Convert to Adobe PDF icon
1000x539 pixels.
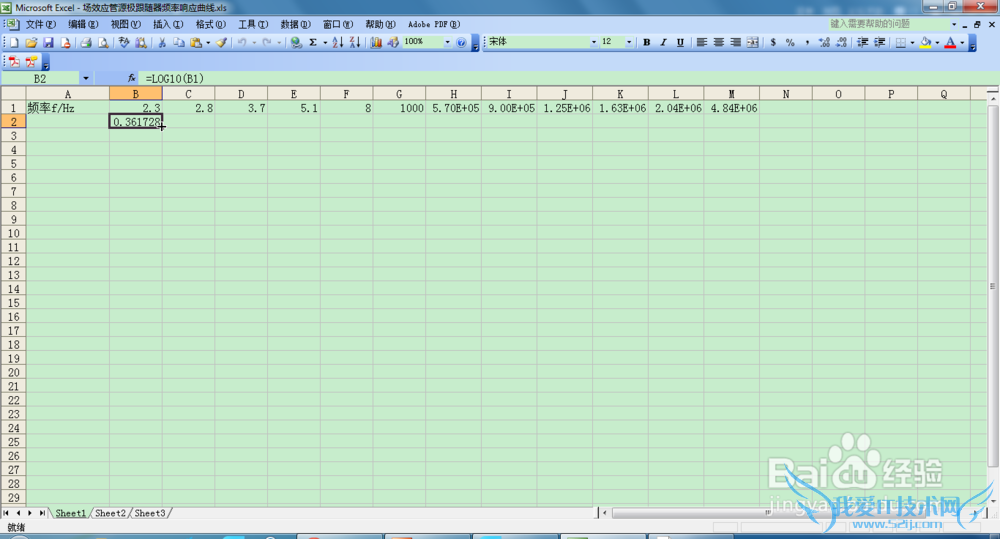(14, 62)
